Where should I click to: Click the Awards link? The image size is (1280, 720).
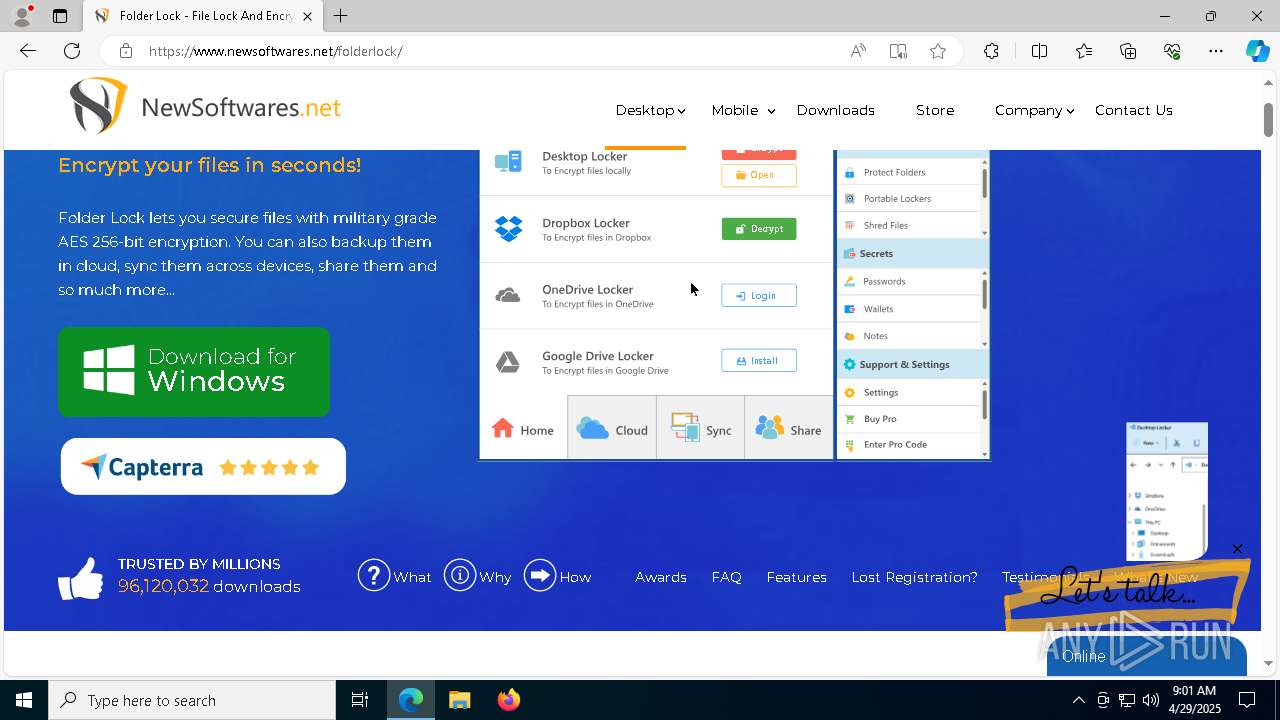661,577
